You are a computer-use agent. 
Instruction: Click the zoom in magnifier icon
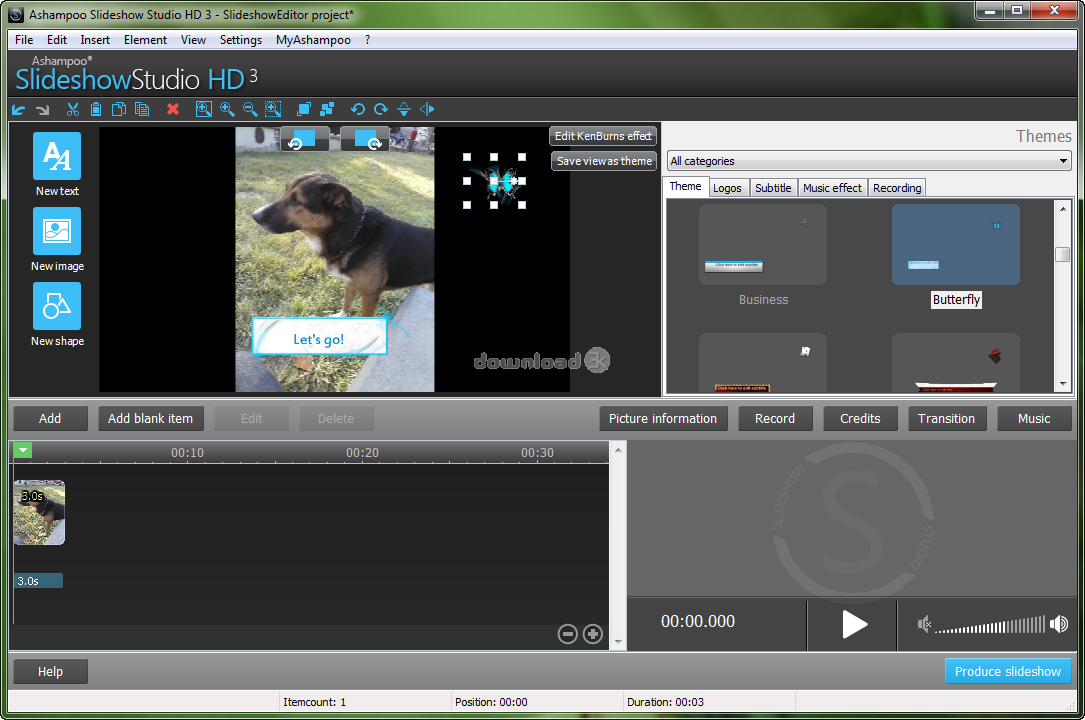click(x=227, y=109)
